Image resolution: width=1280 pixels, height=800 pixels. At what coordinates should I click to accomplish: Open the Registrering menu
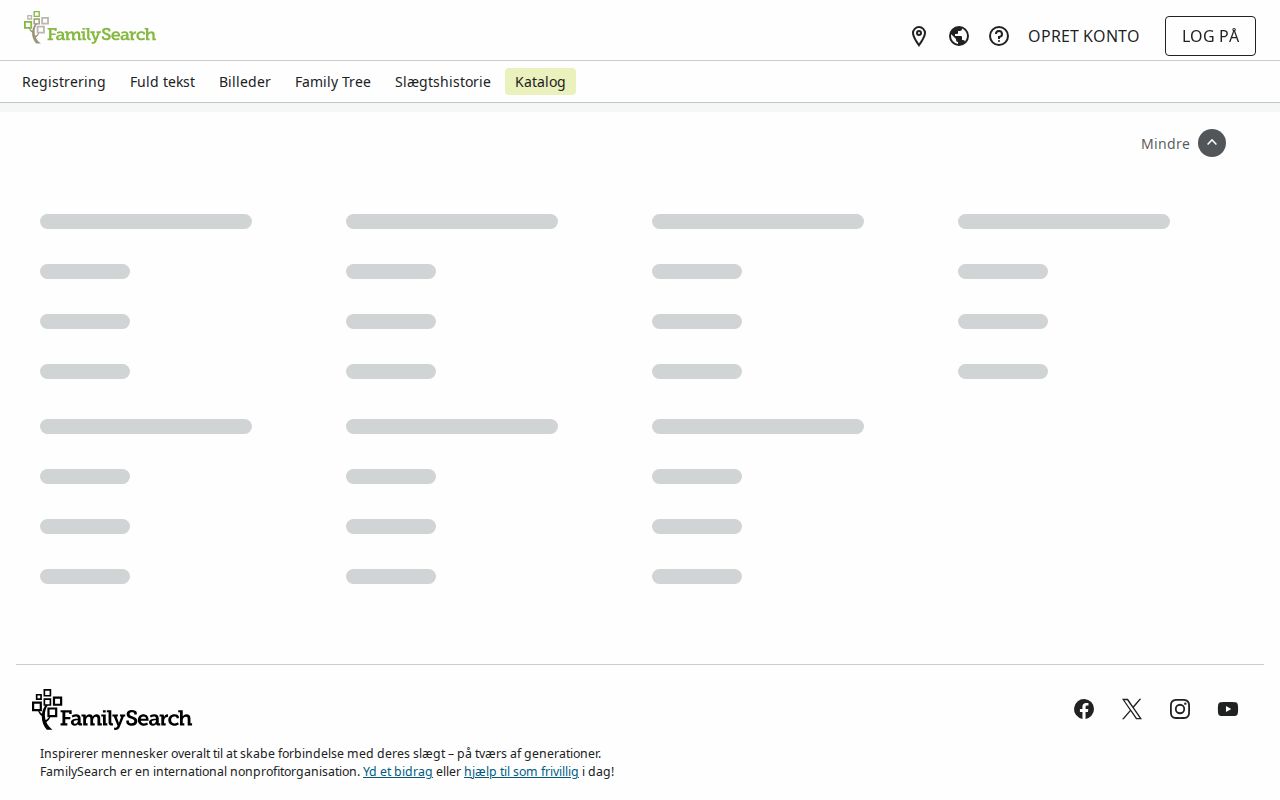[64, 82]
